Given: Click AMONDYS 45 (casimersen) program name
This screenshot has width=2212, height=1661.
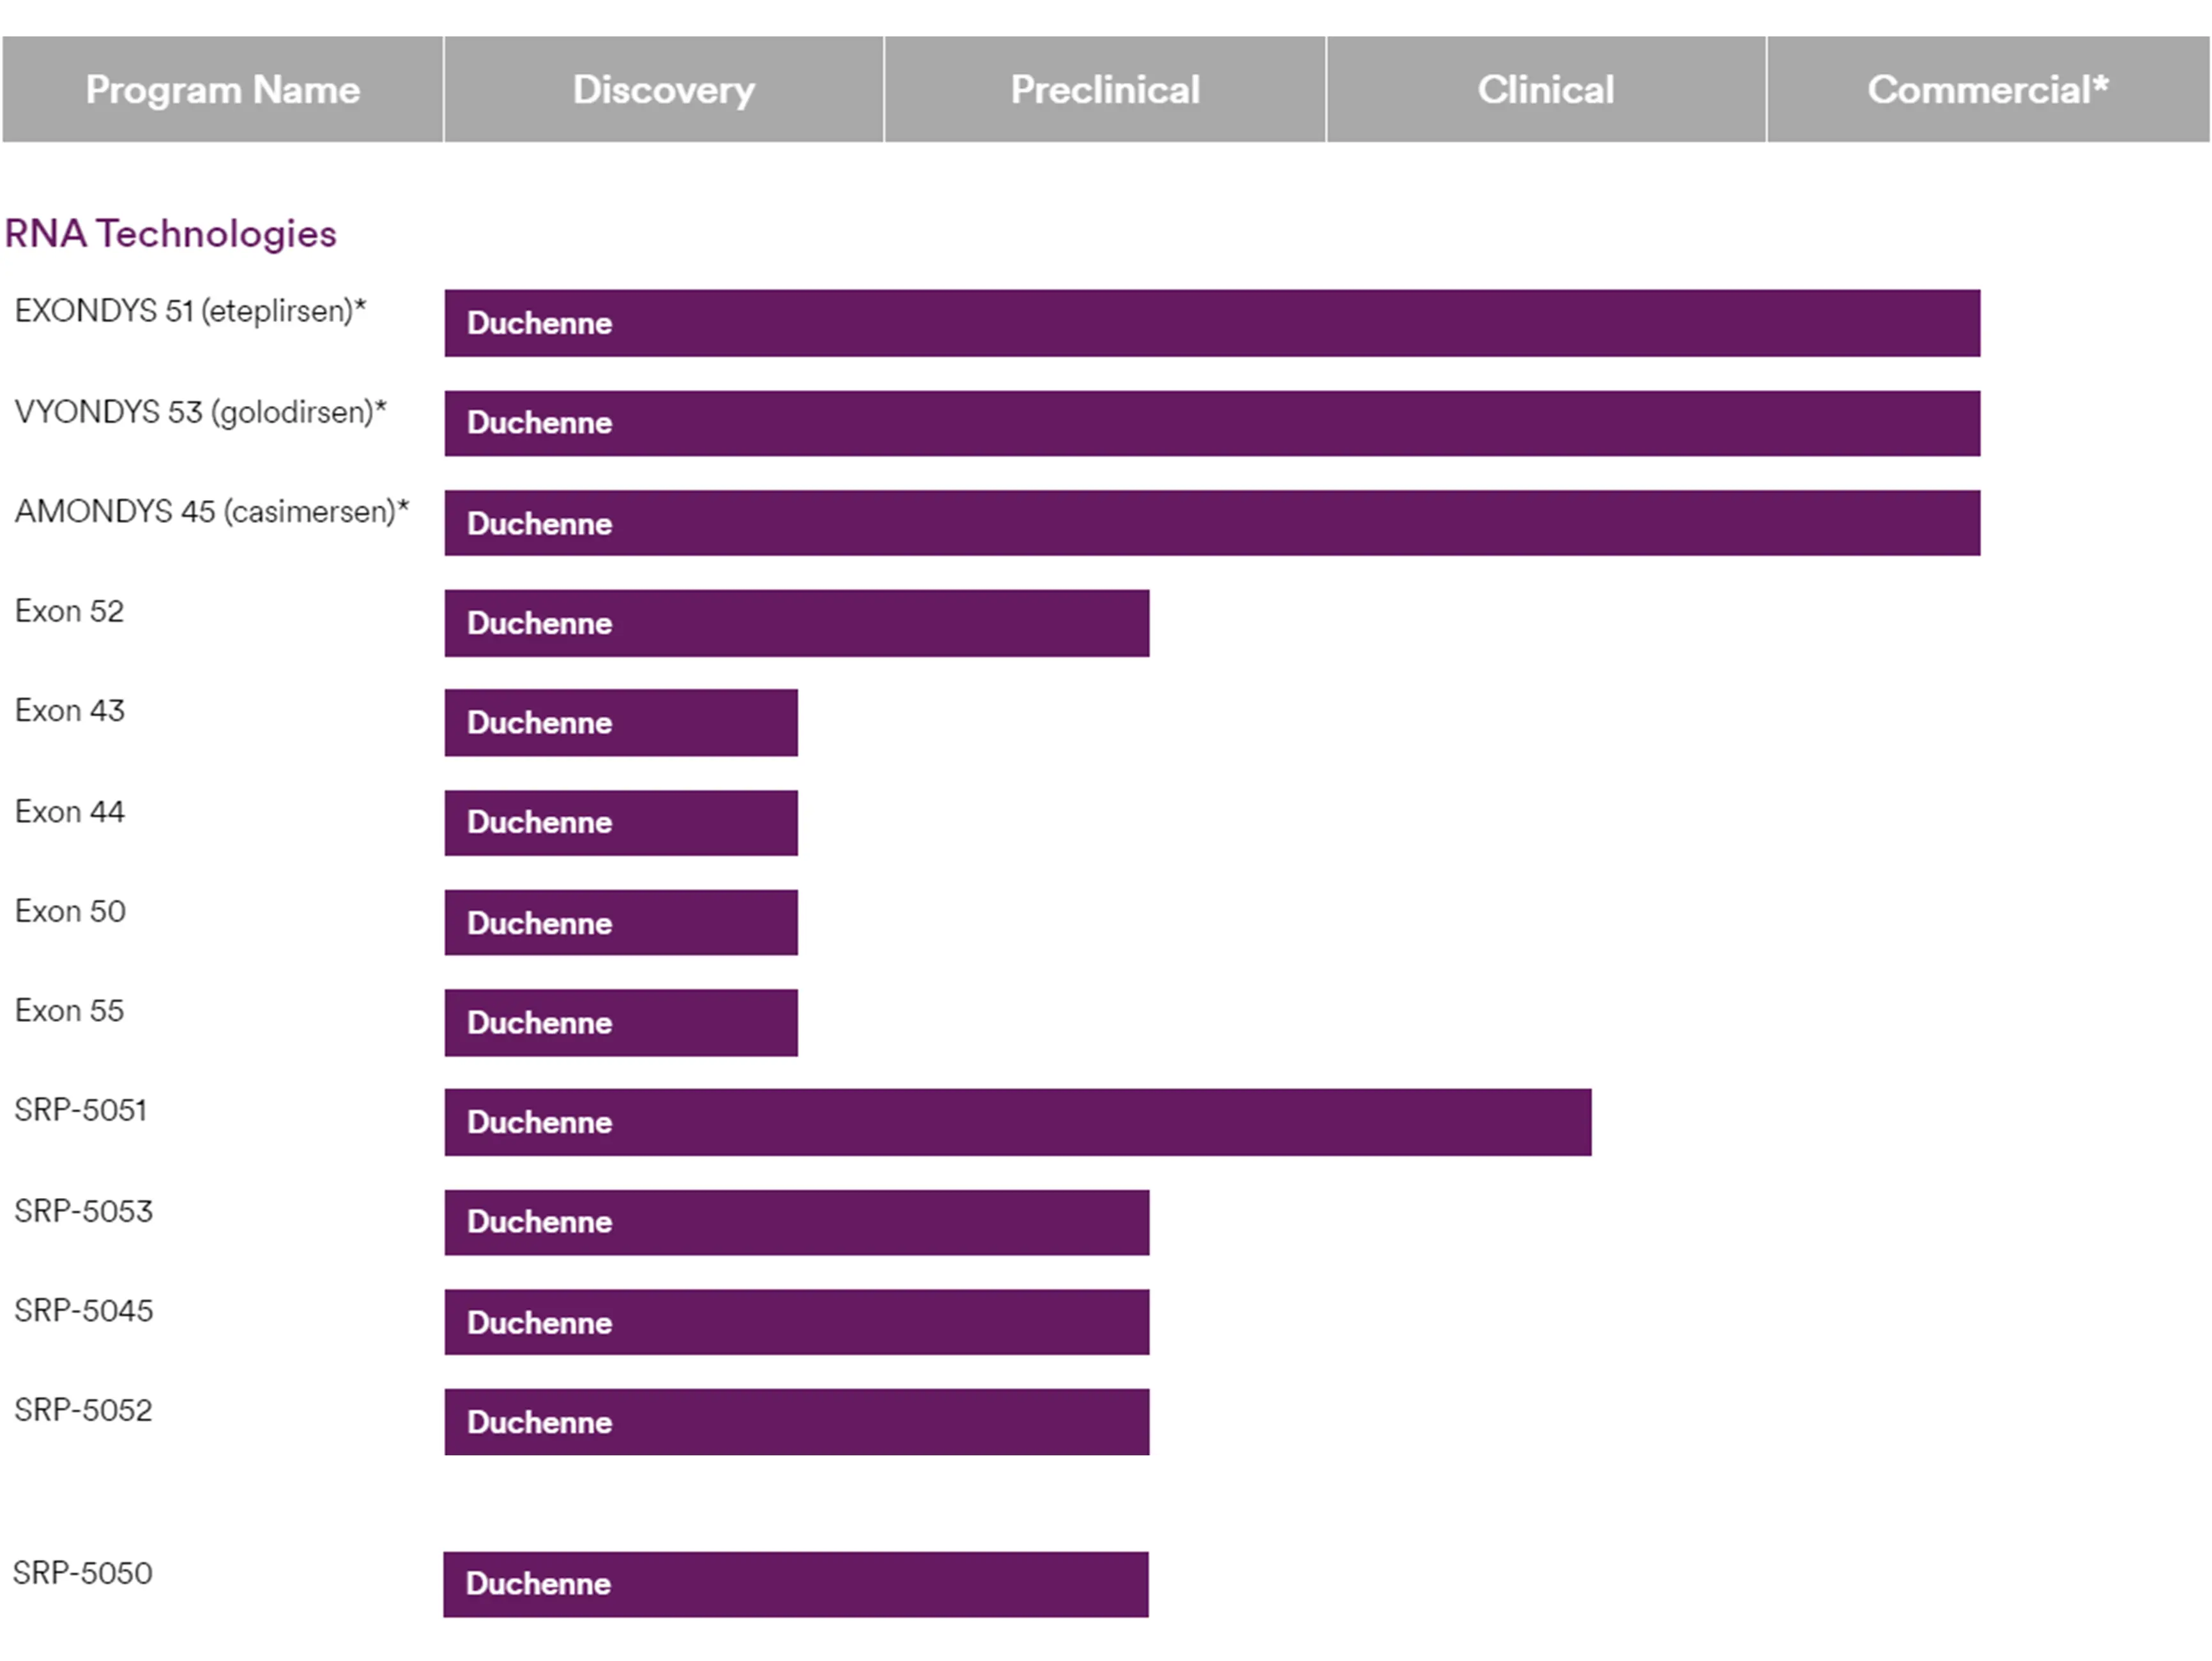Looking at the screenshot, I should tap(211, 512).
